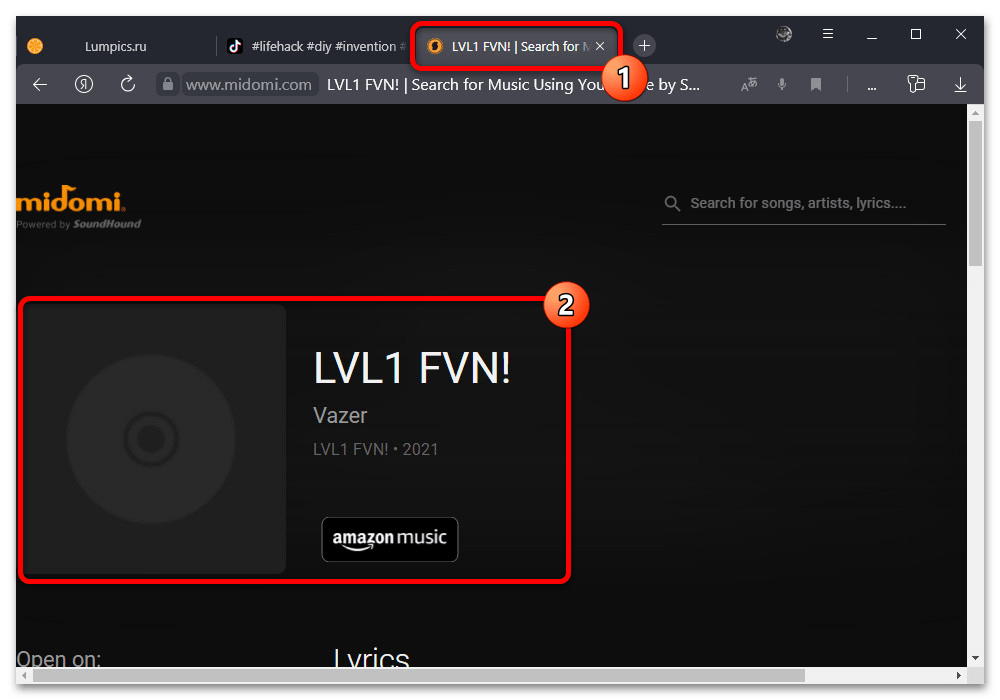Screen dimensions: 1000x700
Task: Open the artist Vazer link
Action: pos(340,416)
